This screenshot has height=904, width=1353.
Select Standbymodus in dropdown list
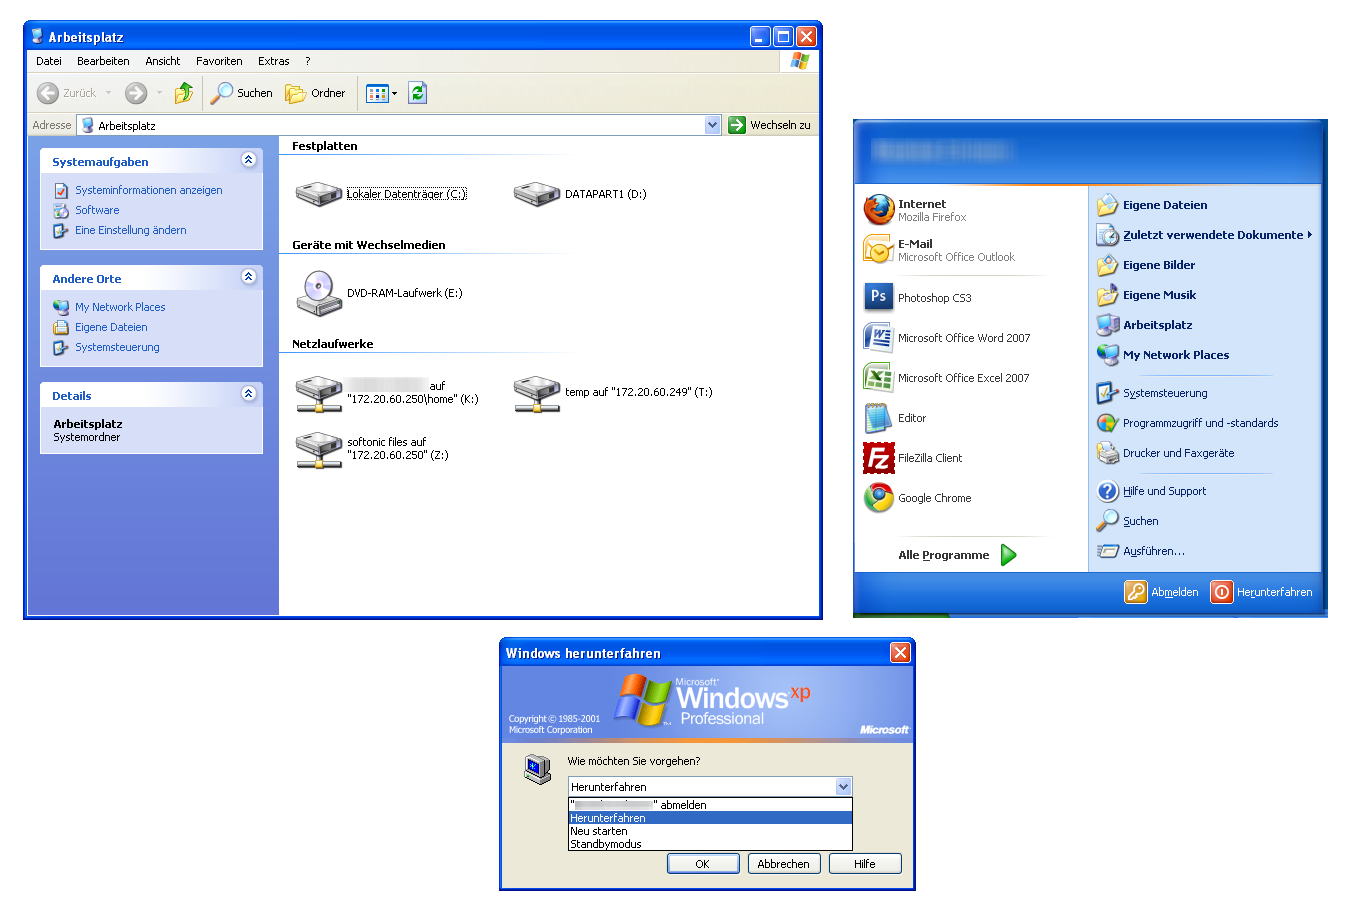[710, 844]
